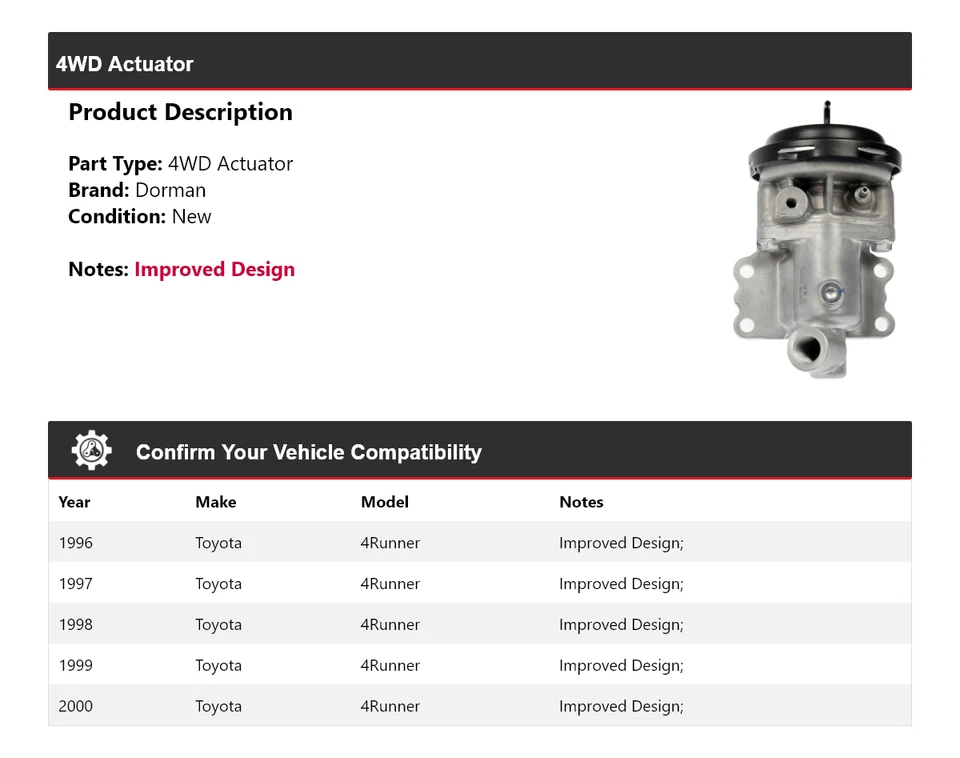Click the Year column header
Viewport: 960px width, 758px height.
coord(74,502)
